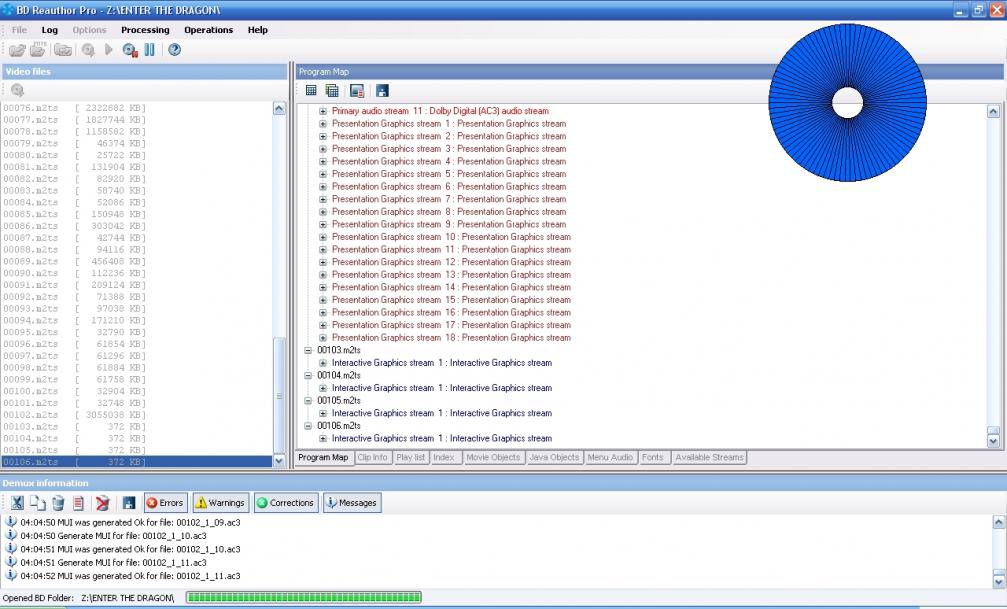
Task: Click the open-folder icon with small lettering above
Action: [38, 49]
